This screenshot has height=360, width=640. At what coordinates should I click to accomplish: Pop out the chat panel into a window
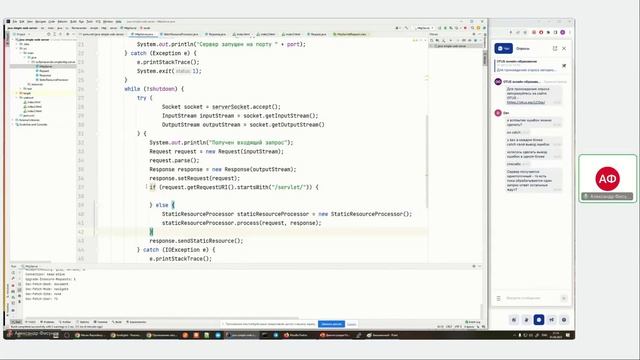555,49
